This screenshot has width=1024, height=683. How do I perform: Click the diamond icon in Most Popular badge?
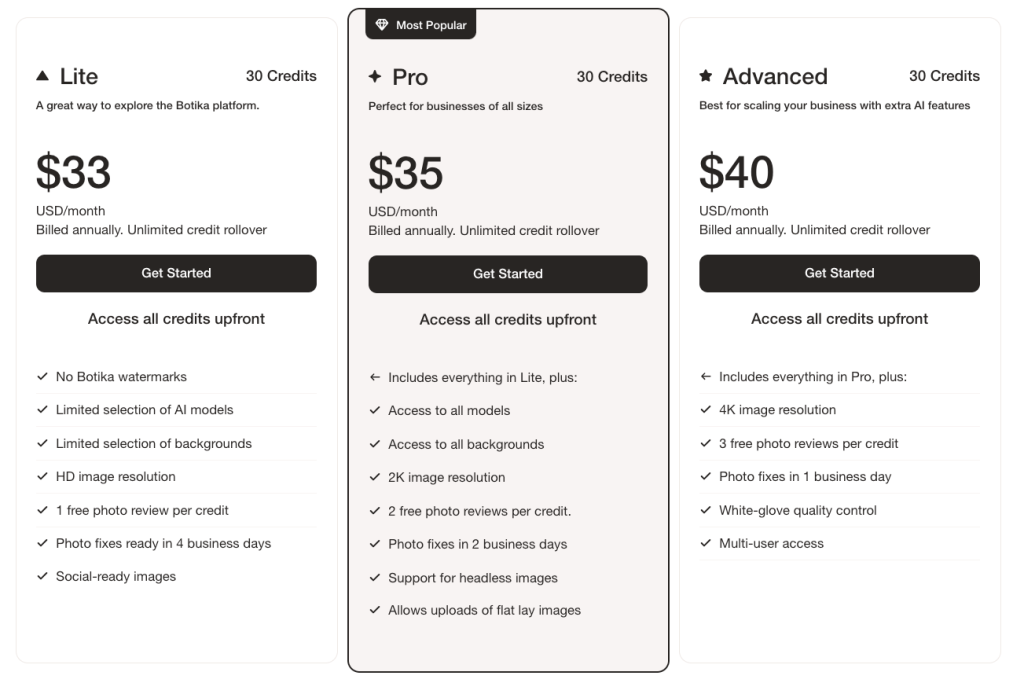click(x=382, y=24)
